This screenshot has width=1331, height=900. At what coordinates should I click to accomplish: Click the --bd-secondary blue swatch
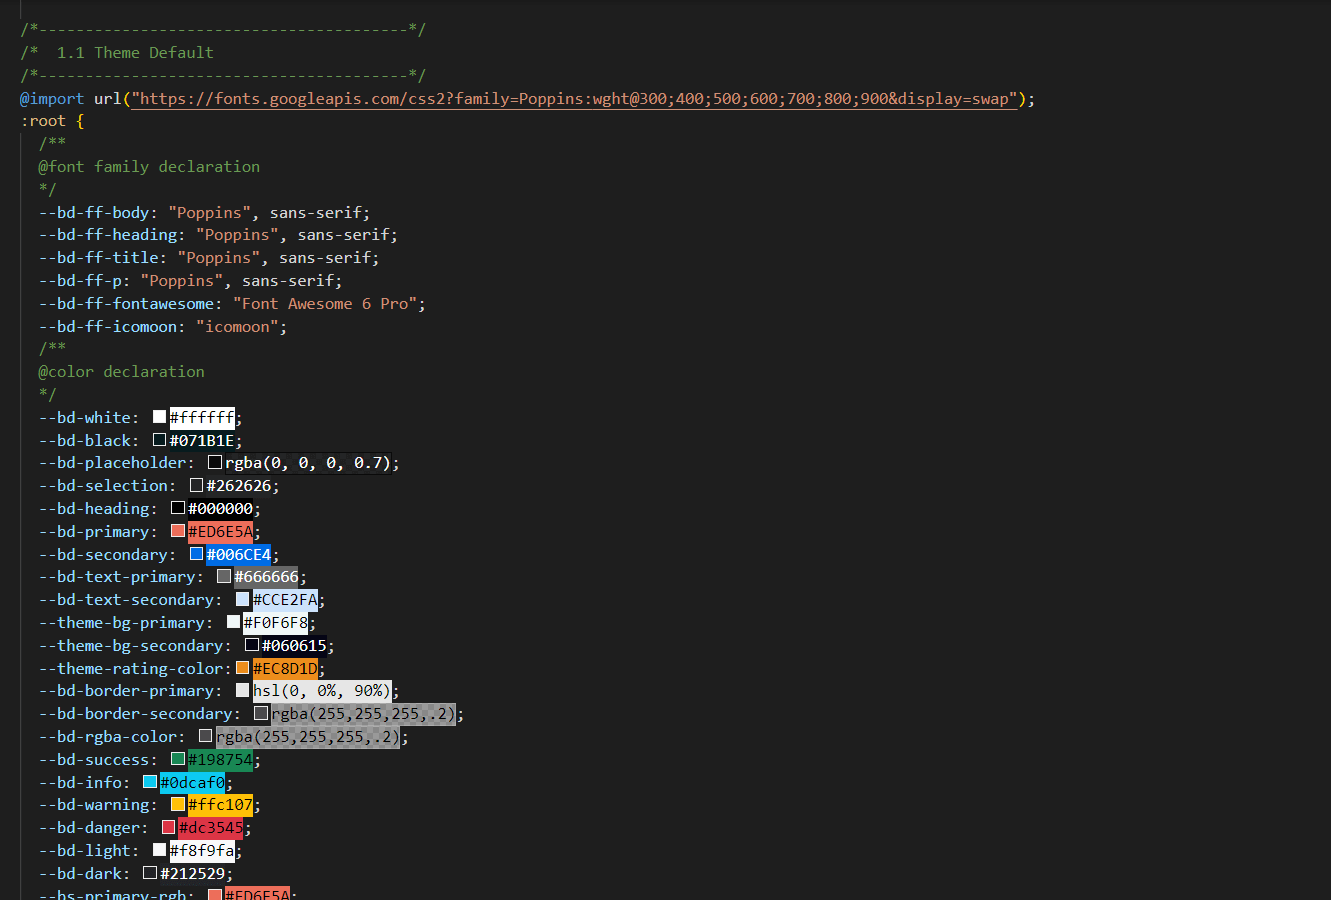(197, 554)
